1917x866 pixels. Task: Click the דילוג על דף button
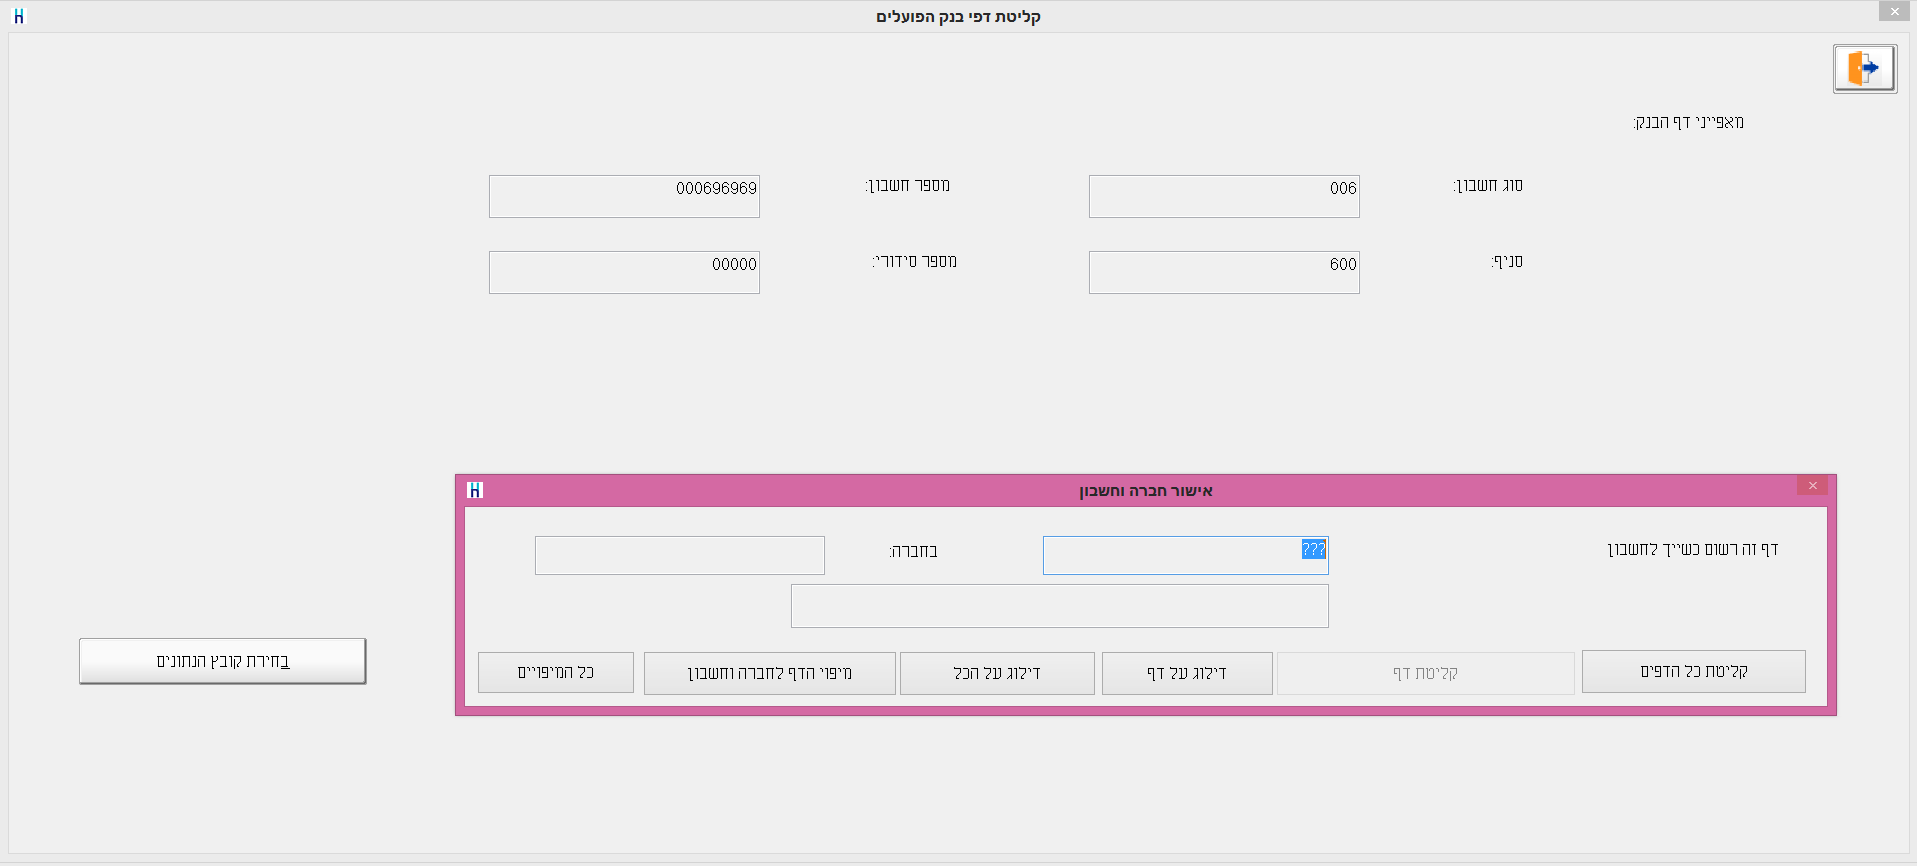click(1187, 673)
